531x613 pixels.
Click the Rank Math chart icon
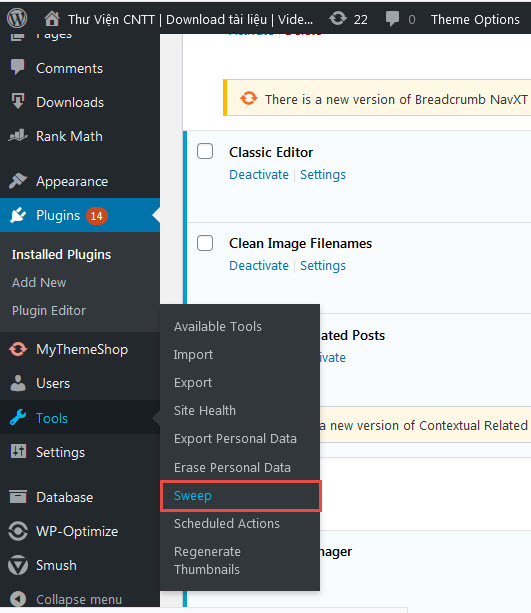18,136
